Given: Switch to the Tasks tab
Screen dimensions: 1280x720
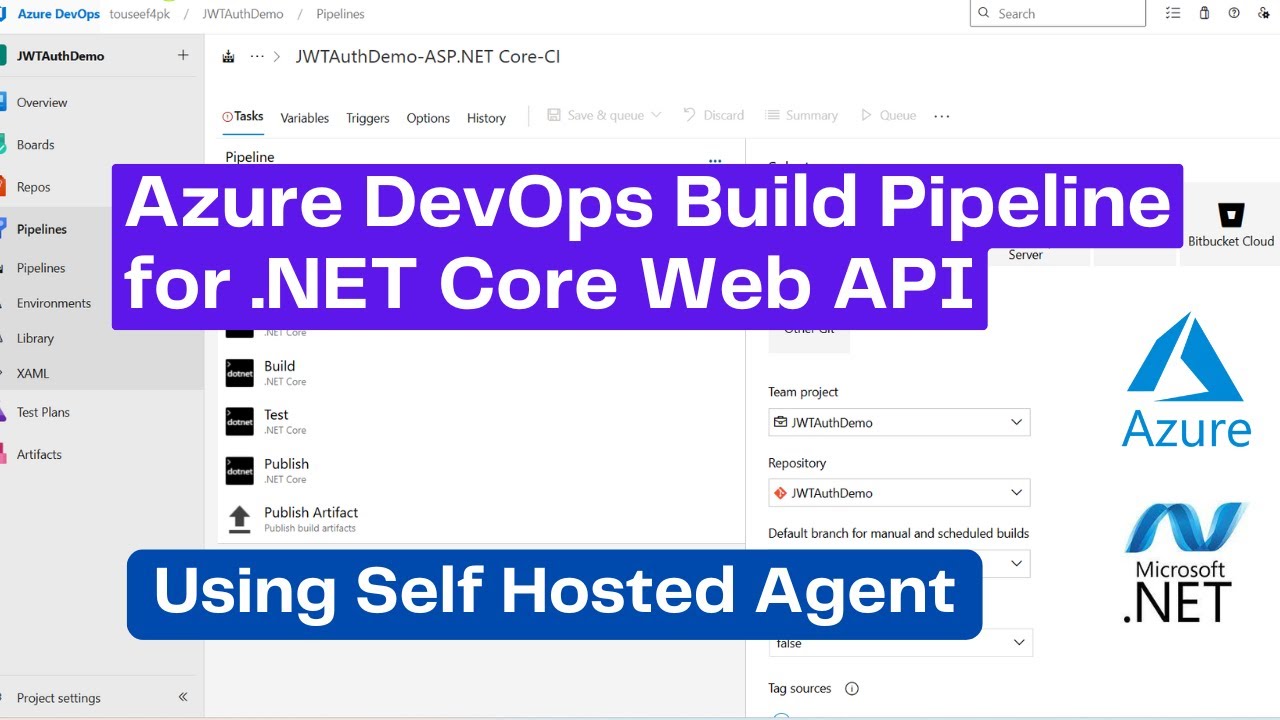Looking at the screenshot, I should coord(242,116).
